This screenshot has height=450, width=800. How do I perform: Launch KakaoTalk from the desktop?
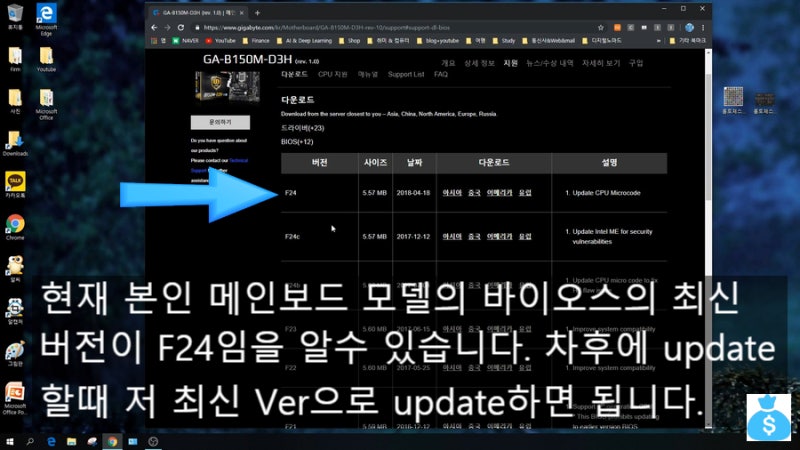(15, 185)
